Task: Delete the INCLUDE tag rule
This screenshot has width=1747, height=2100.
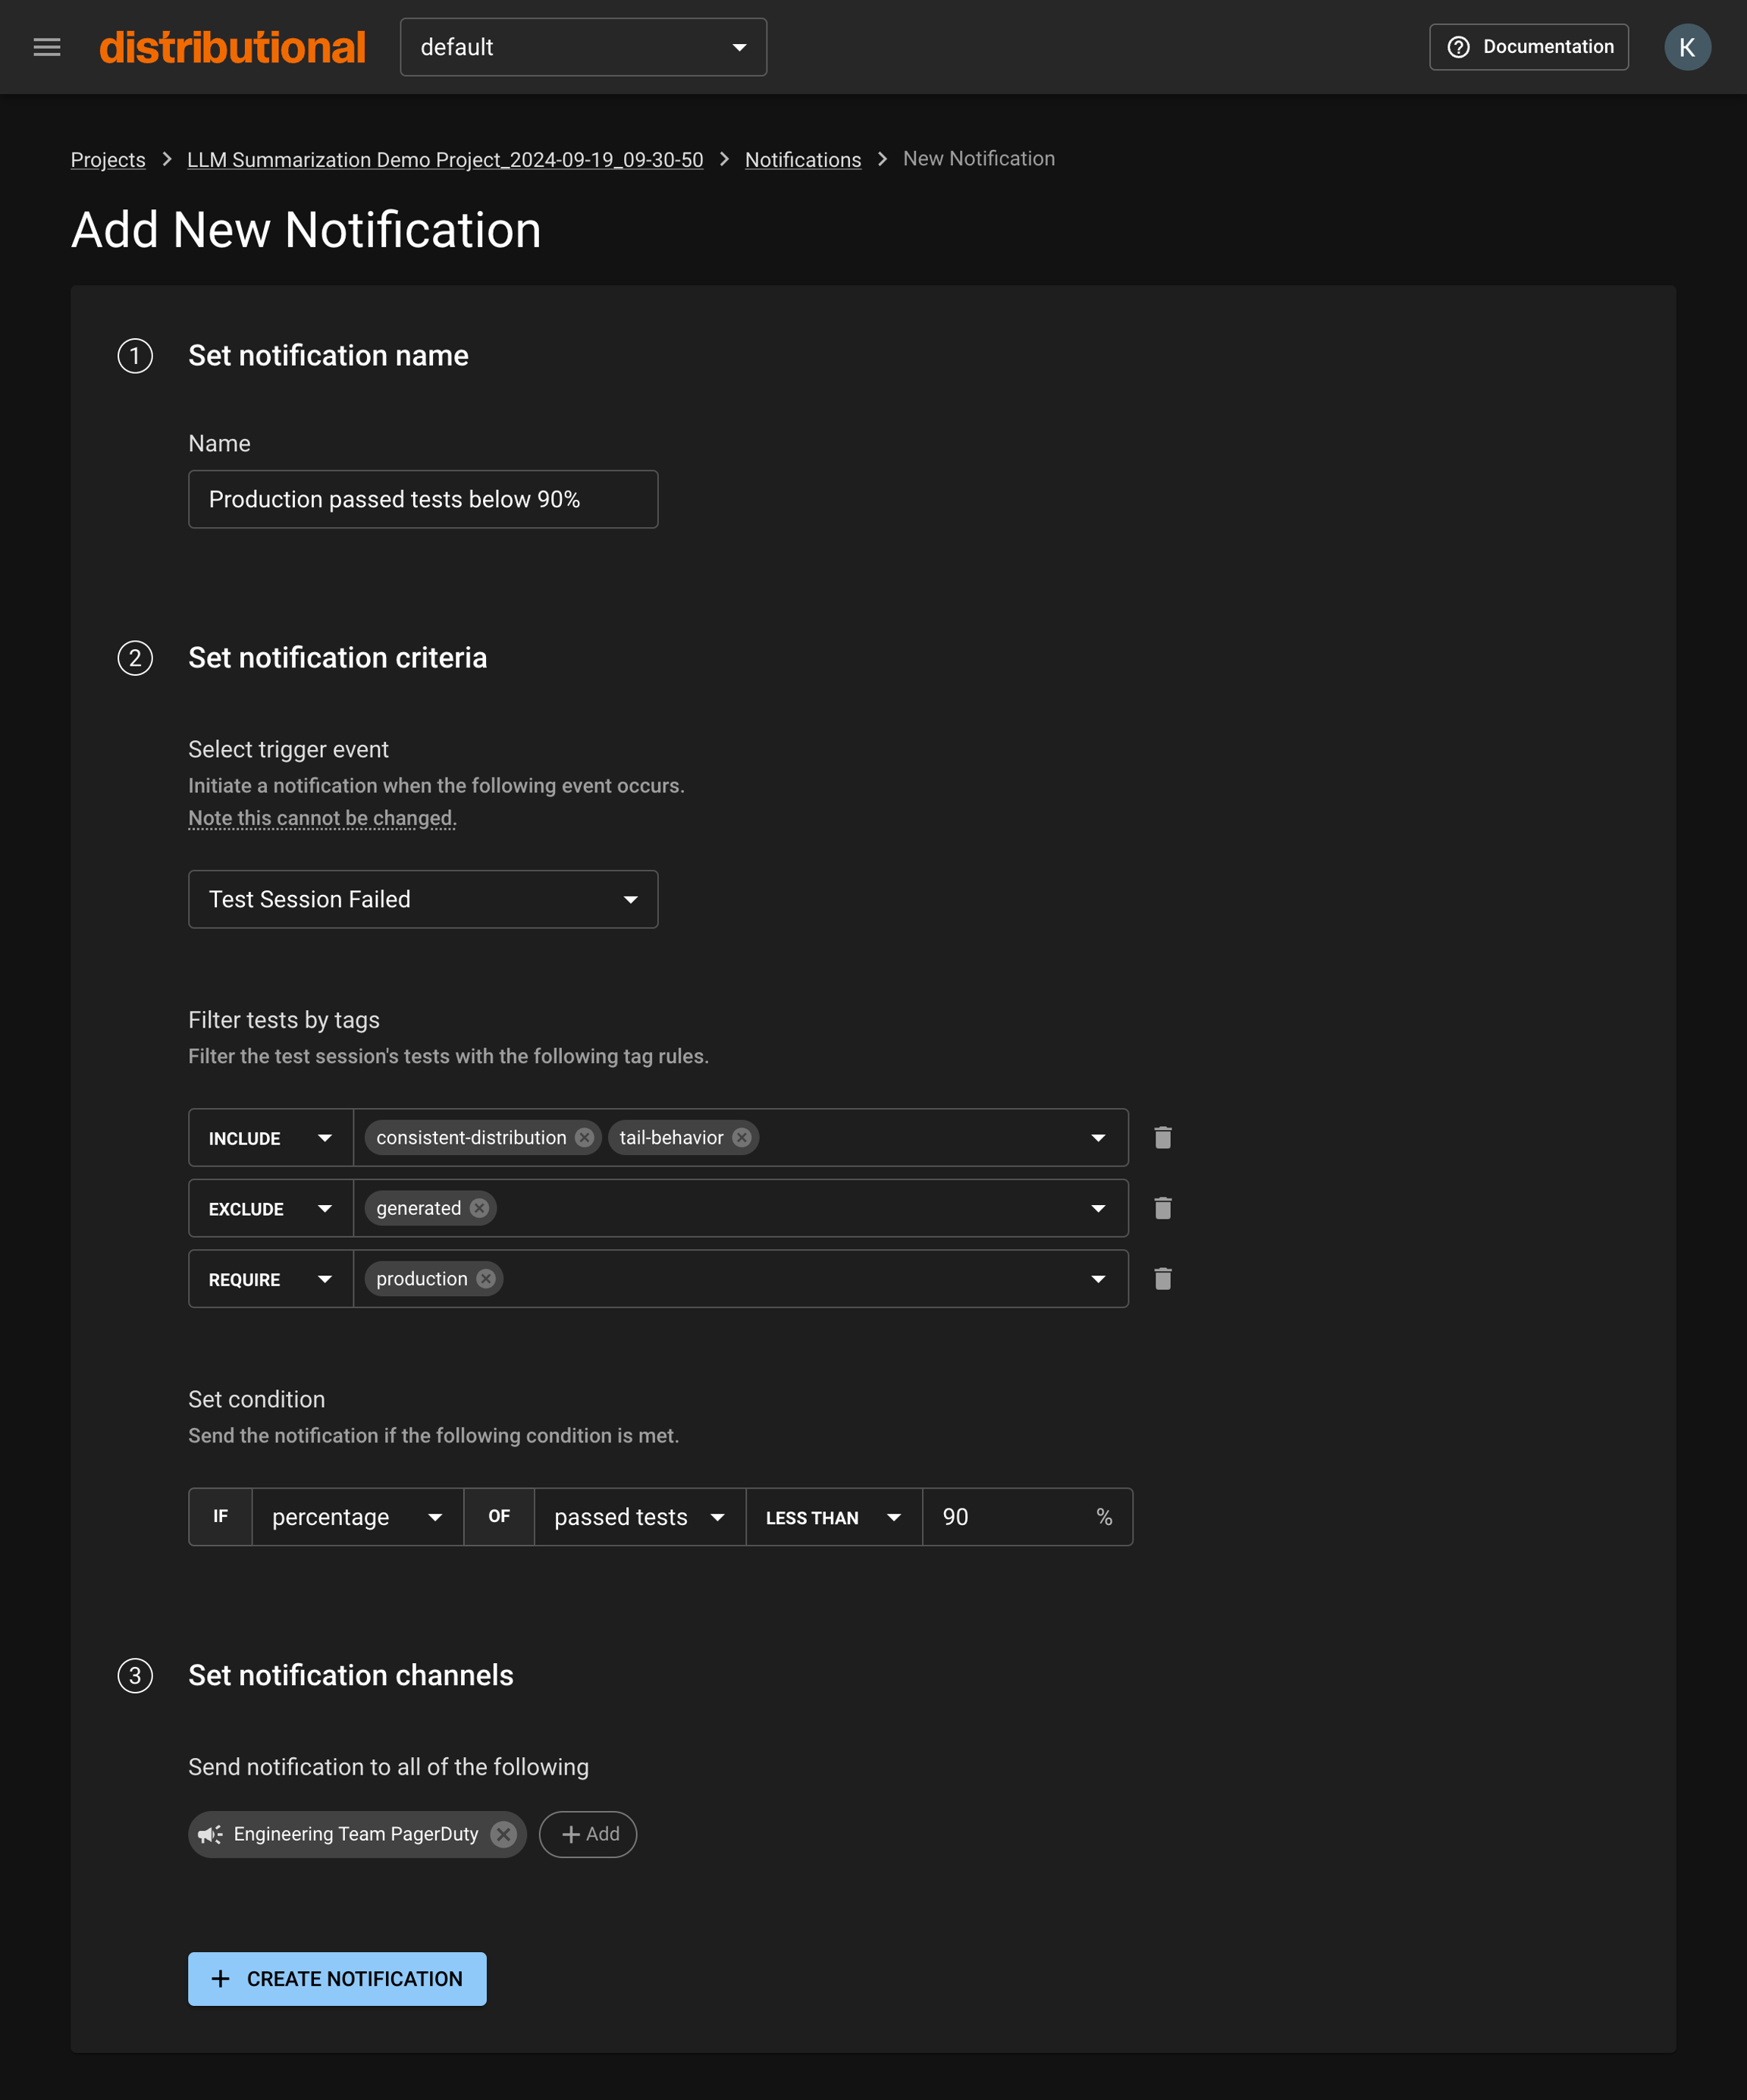Action: tap(1162, 1138)
